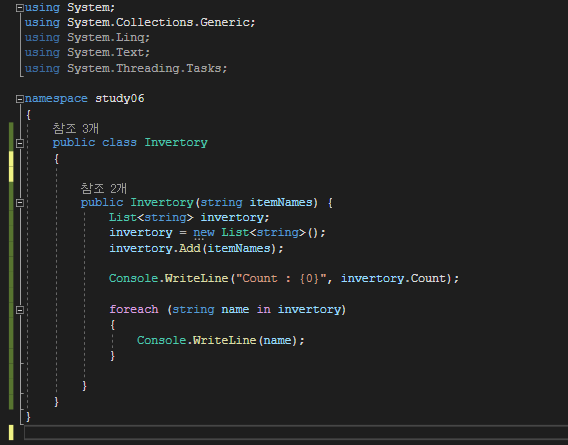568x445 pixels.
Task: Click 'System.Collections.Generic' in the using line
Action: tap(159, 22)
